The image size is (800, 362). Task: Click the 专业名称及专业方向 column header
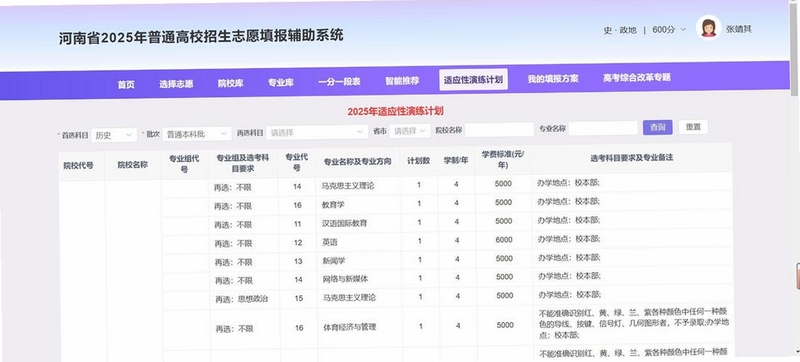click(x=358, y=162)
